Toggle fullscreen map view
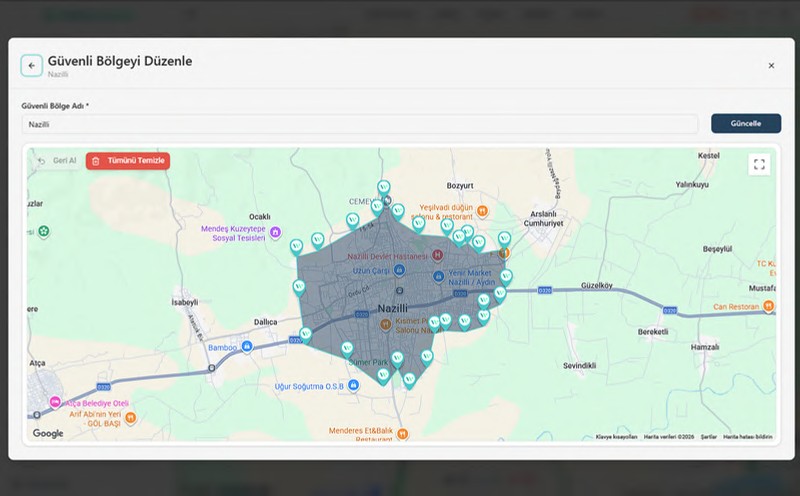Screen dimensions: 800x496 click(759, 164)
